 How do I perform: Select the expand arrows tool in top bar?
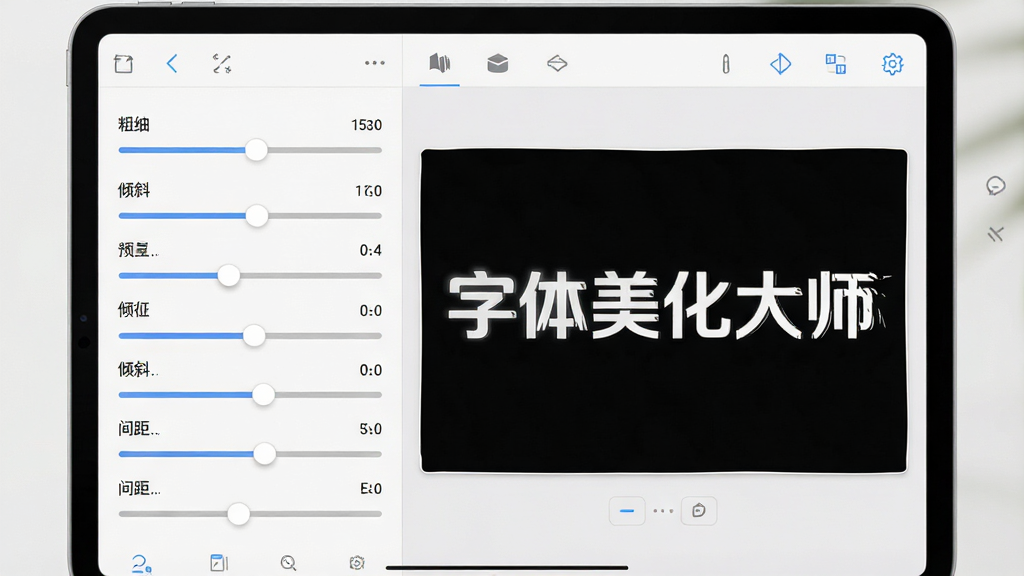(222, 63)
